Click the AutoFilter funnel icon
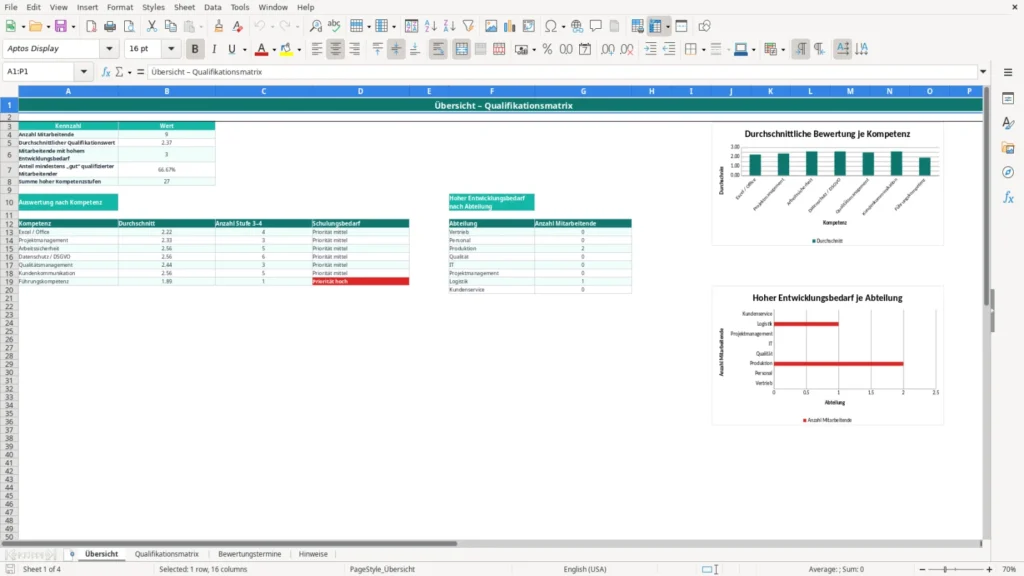 (468, 26)
